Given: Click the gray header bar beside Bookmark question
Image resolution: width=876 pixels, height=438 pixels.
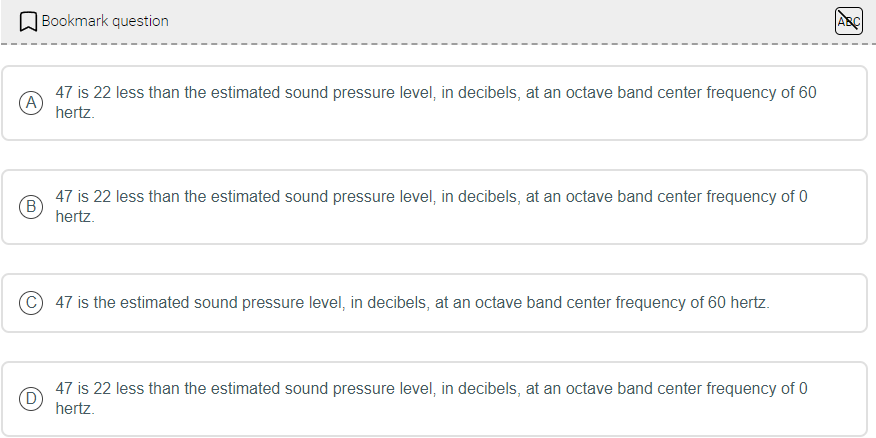Looking at the screenshot, I should pyautogui.click(x=500, y=21).
